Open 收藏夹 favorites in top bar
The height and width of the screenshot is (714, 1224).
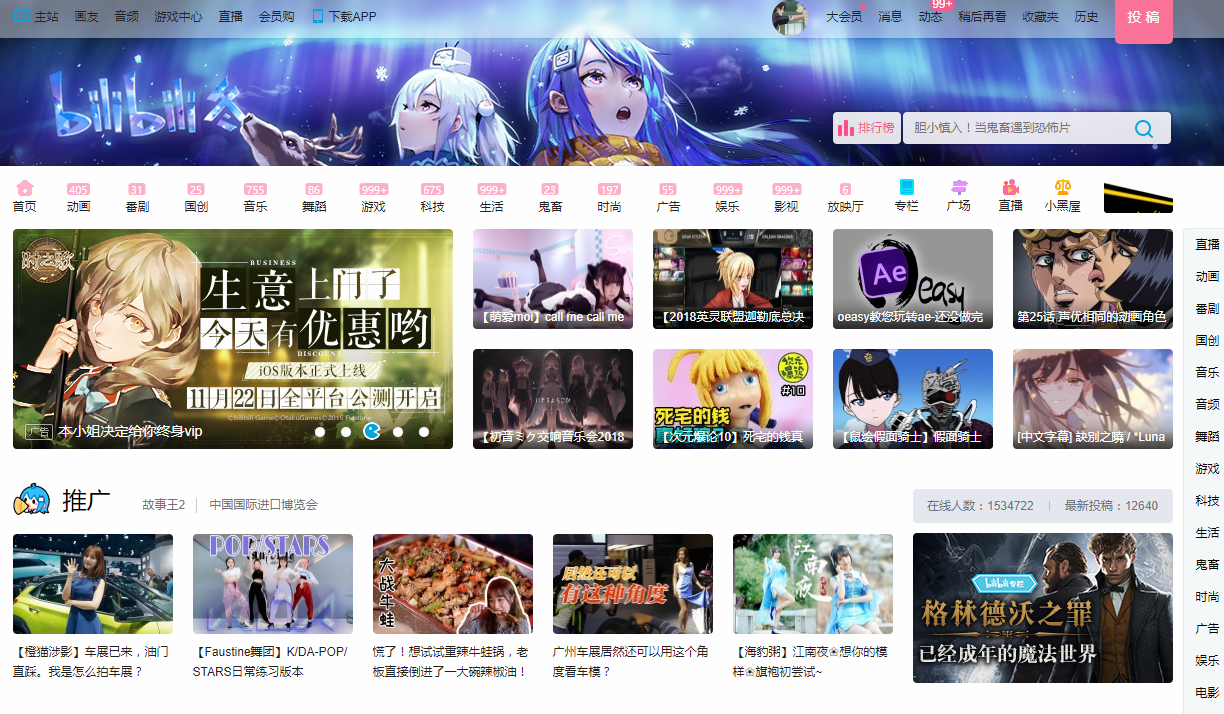point(1040,17)
